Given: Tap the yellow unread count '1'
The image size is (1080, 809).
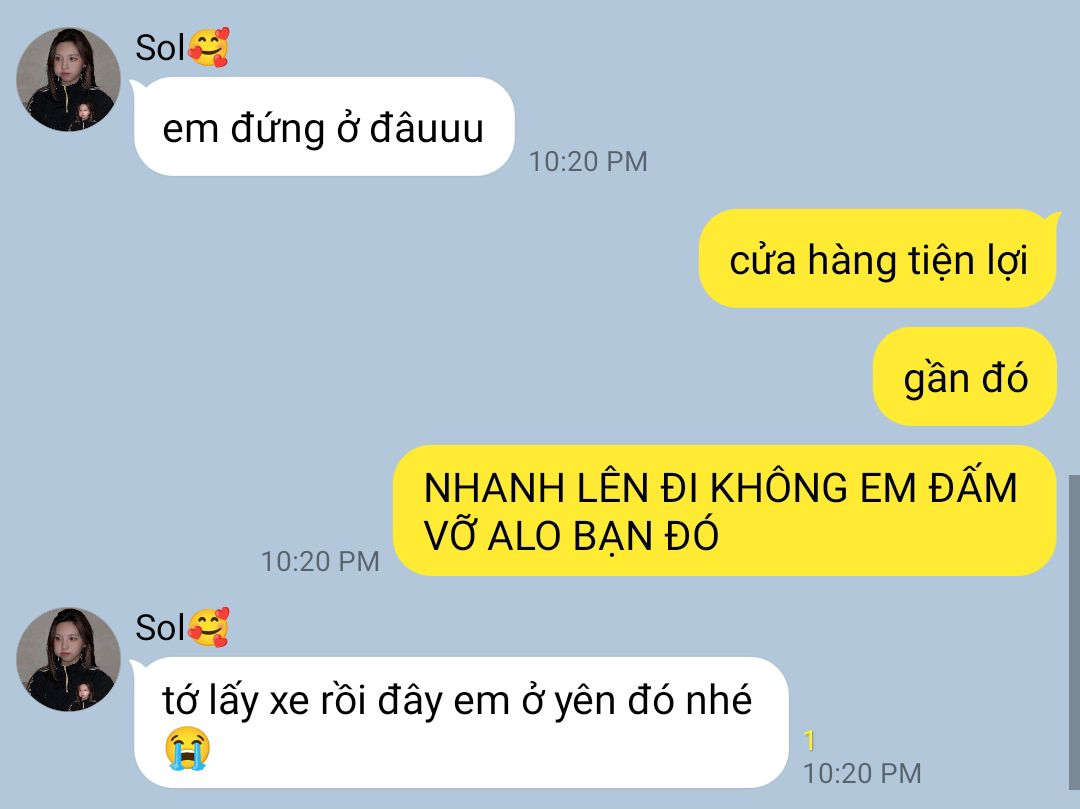Looking at the screenshot, I should pos(809,741).
